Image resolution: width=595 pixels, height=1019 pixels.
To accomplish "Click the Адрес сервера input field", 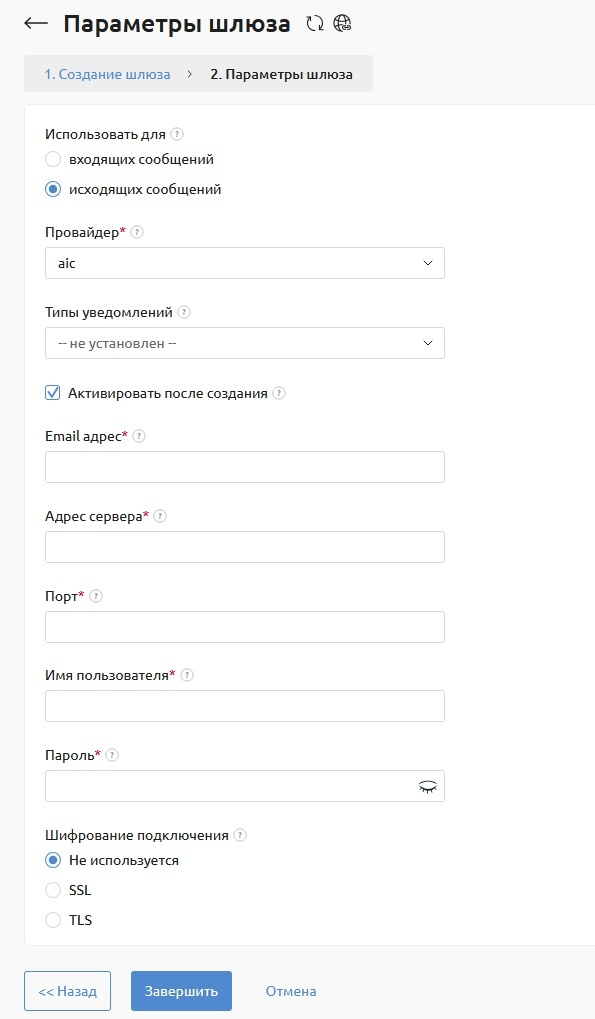I will (245, 547).
